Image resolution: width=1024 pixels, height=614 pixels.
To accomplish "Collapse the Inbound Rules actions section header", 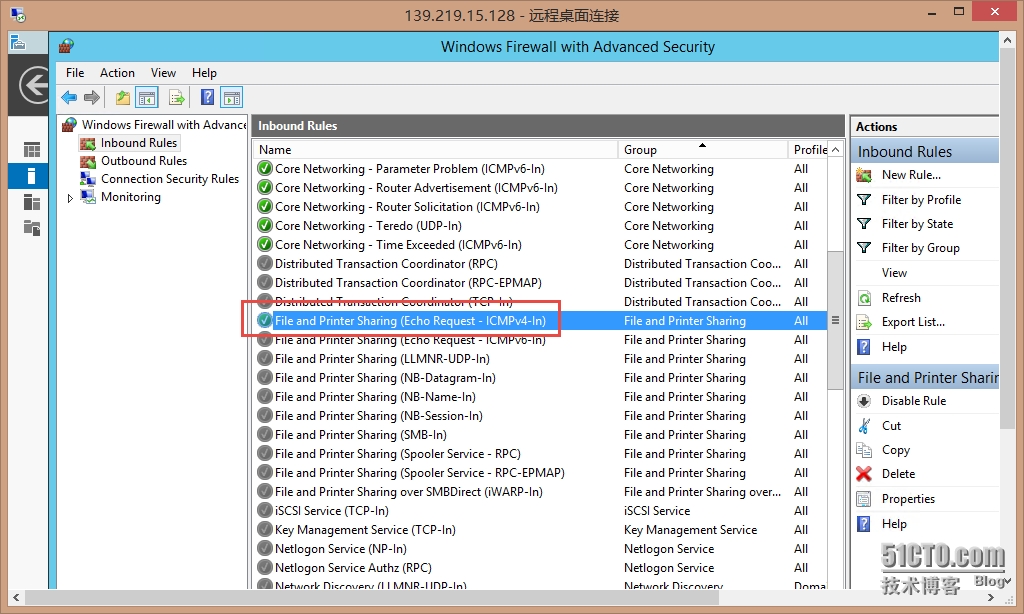I will [925, 152].
